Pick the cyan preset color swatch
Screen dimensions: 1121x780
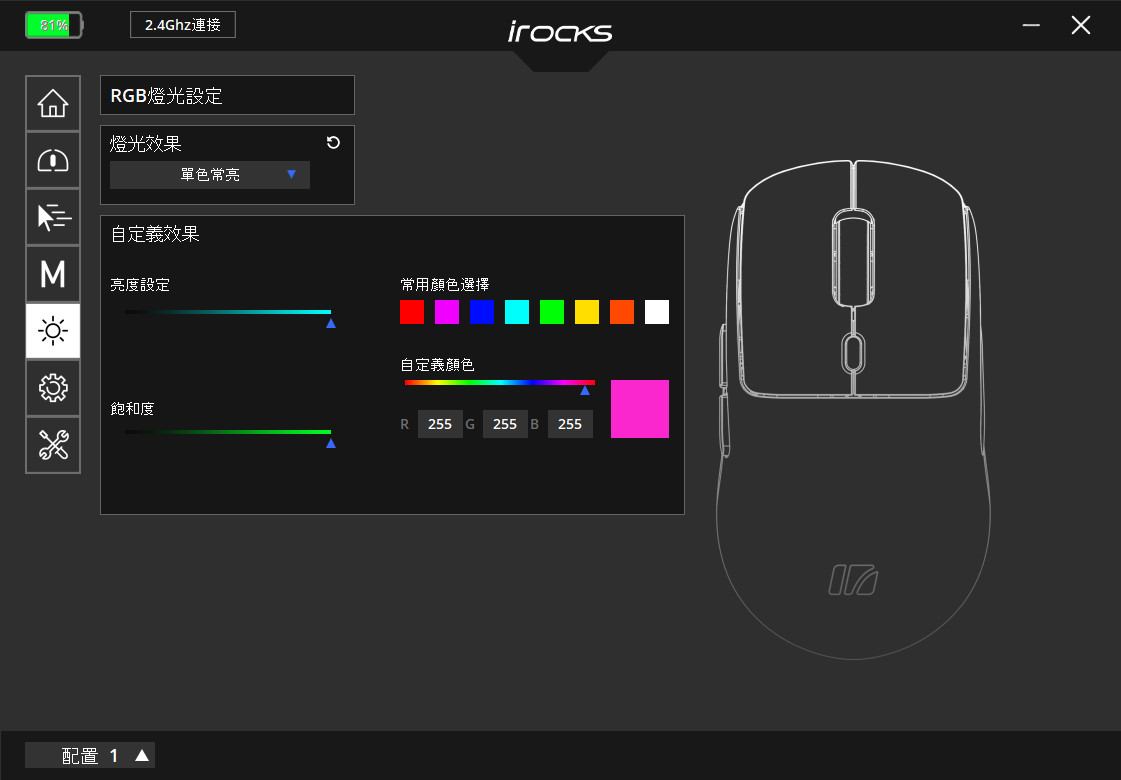coord(517,312)
